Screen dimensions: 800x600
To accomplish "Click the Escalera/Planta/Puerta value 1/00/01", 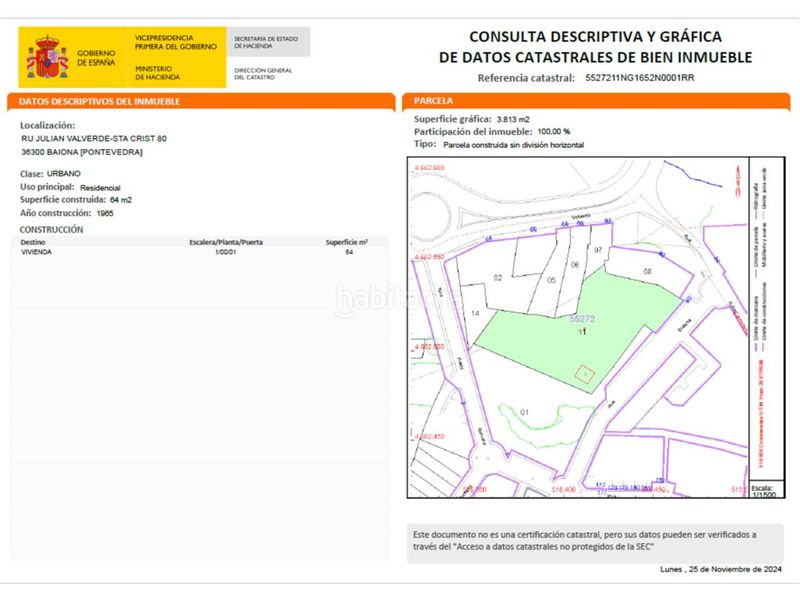I will point(226,252).
